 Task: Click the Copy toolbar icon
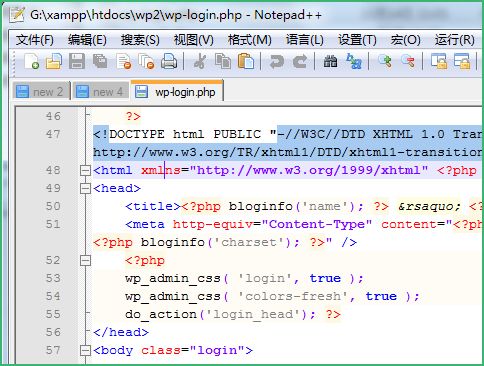[223, 61]
